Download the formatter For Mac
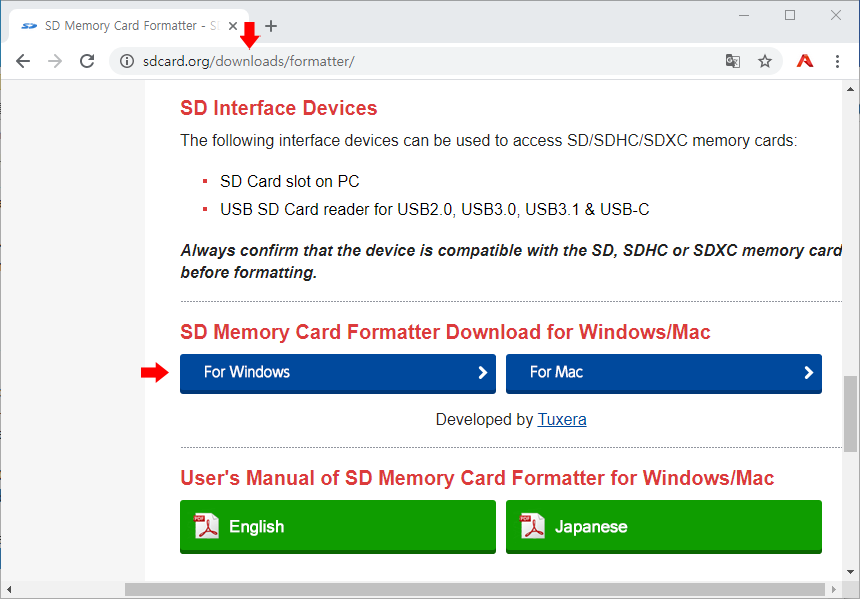The height and width of the screenshot is (599, 860). click(x=664, y=373)
